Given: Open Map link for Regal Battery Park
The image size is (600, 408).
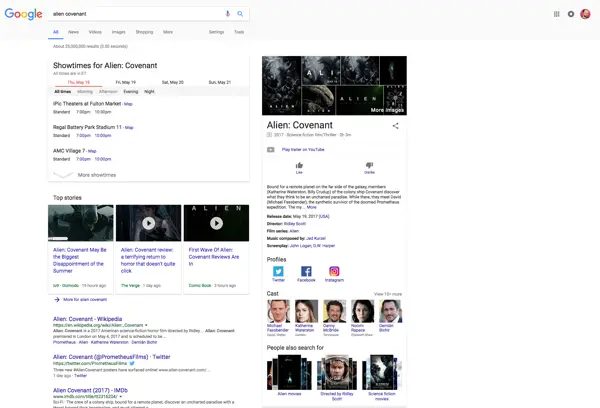Looking at the screenshot, I should 129,128.
